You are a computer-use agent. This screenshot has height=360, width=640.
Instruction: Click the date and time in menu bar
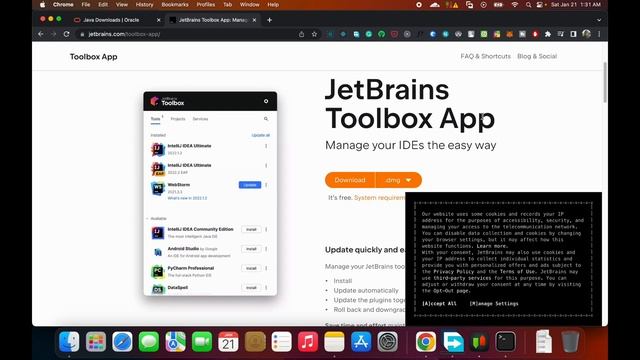pos(576,5)
